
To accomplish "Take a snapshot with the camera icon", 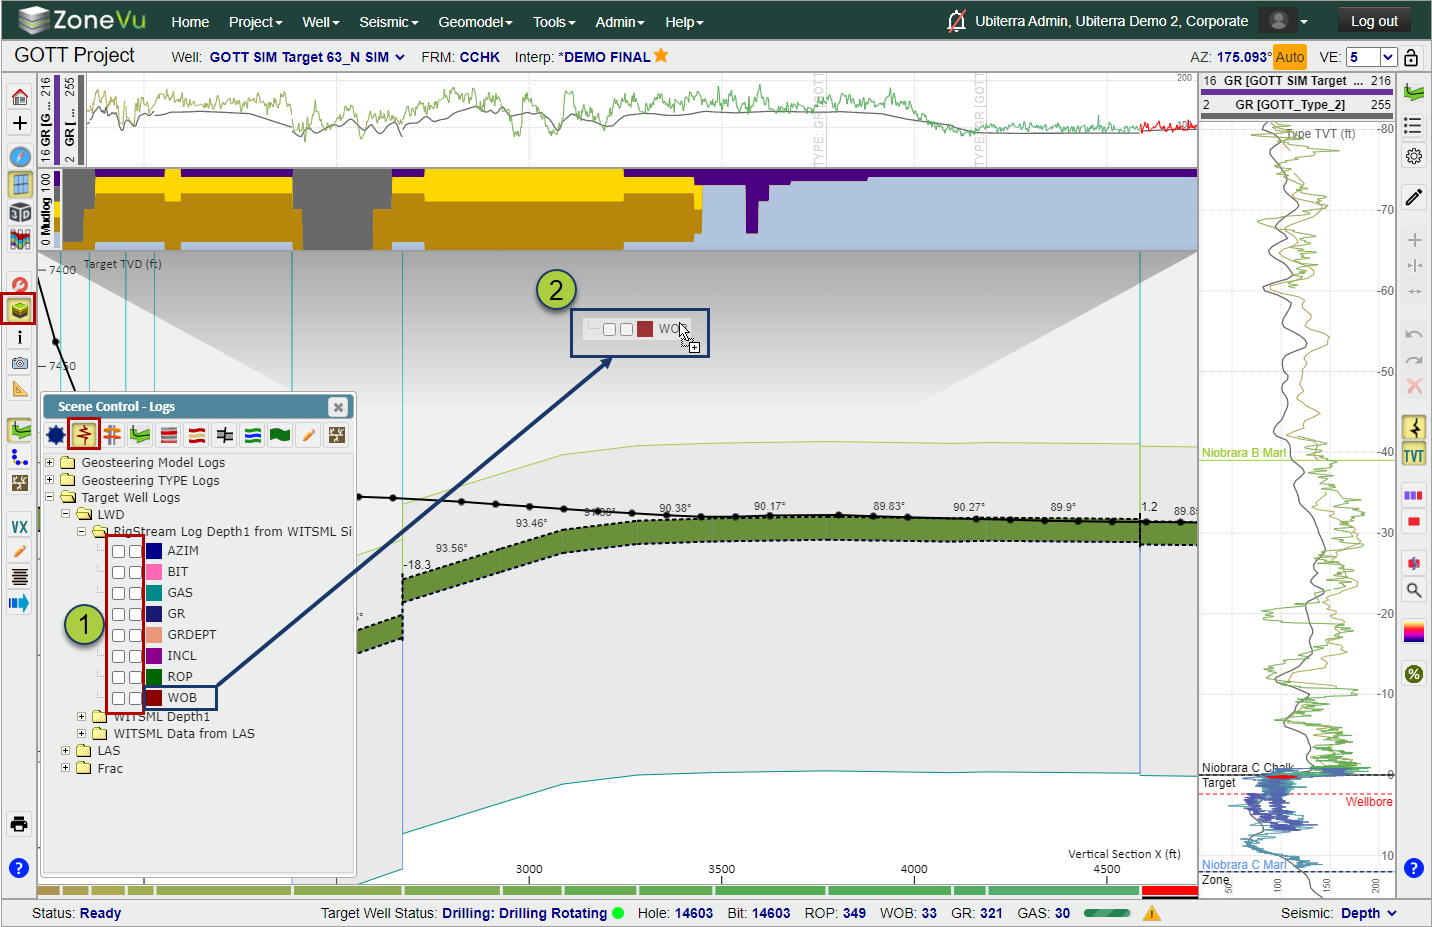I will (x=19, y=363).
